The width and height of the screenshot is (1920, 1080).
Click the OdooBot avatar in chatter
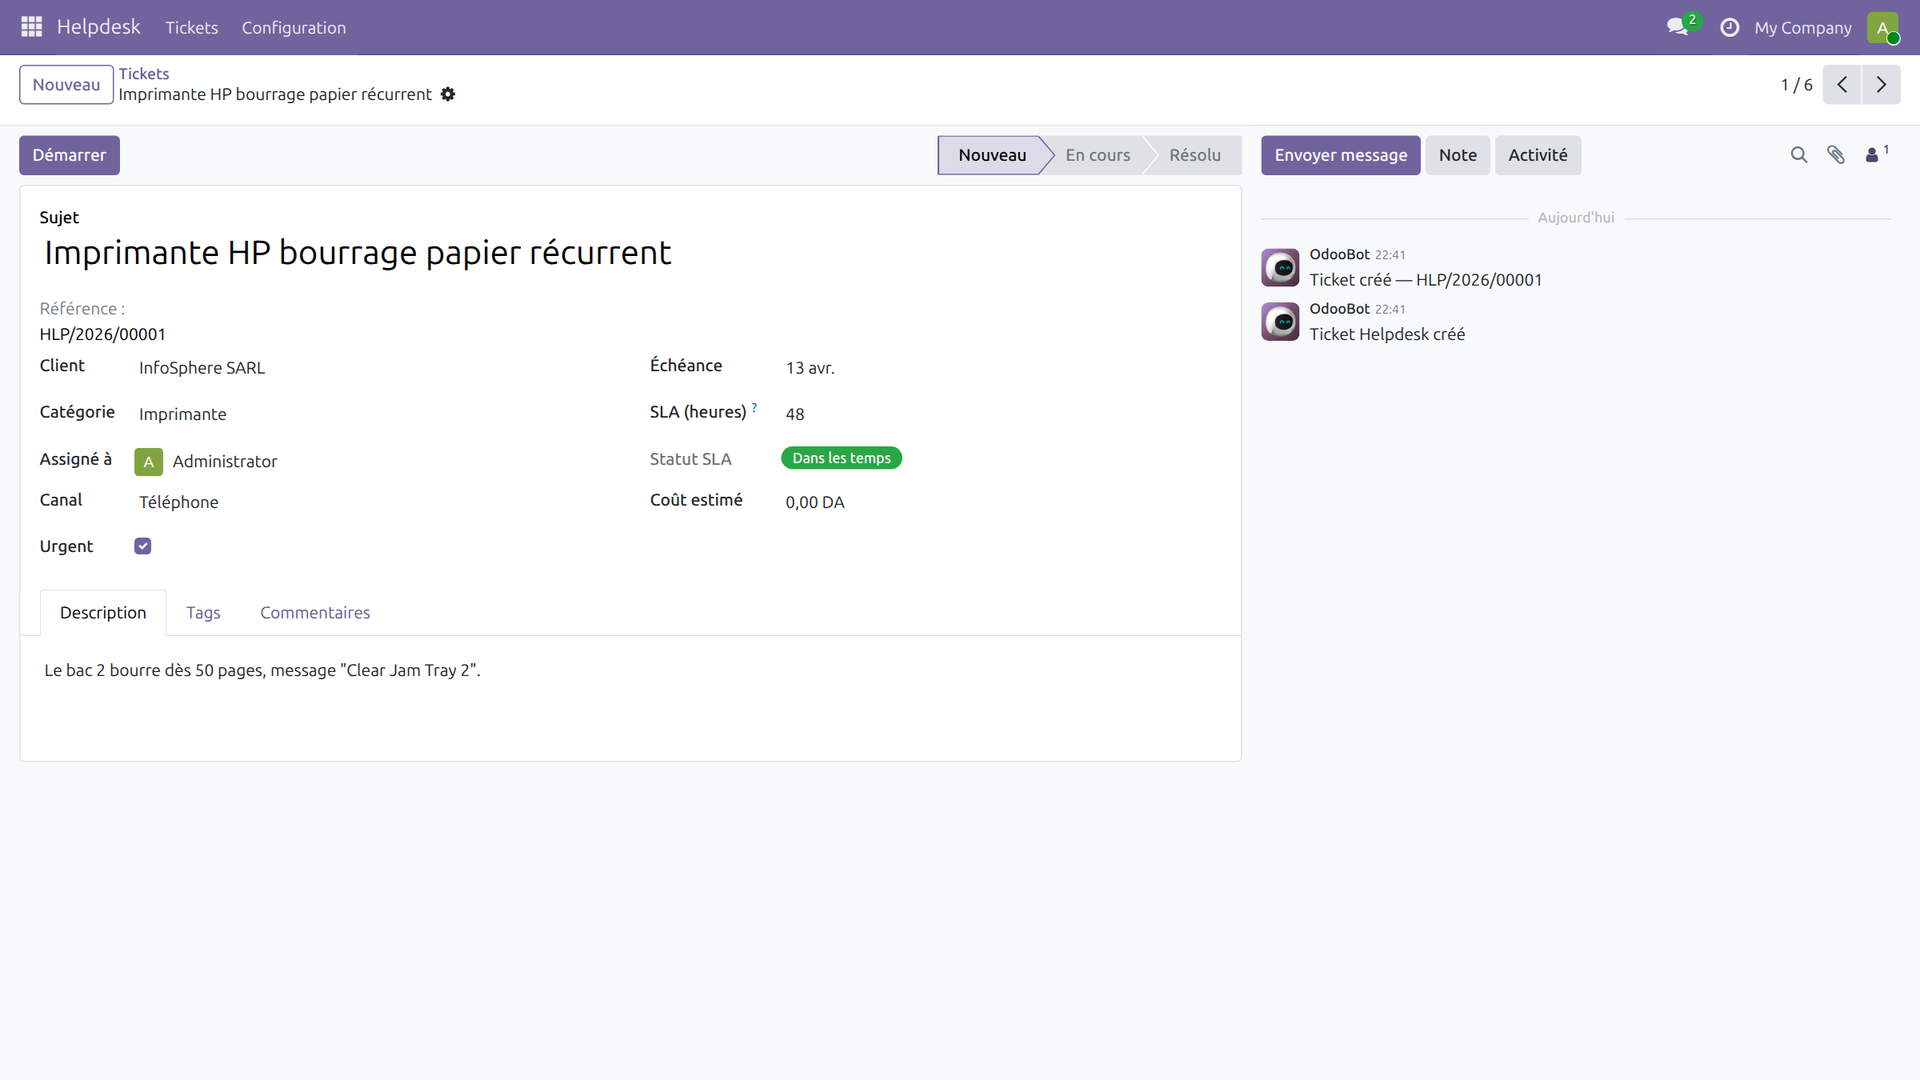click(1281, 267)
